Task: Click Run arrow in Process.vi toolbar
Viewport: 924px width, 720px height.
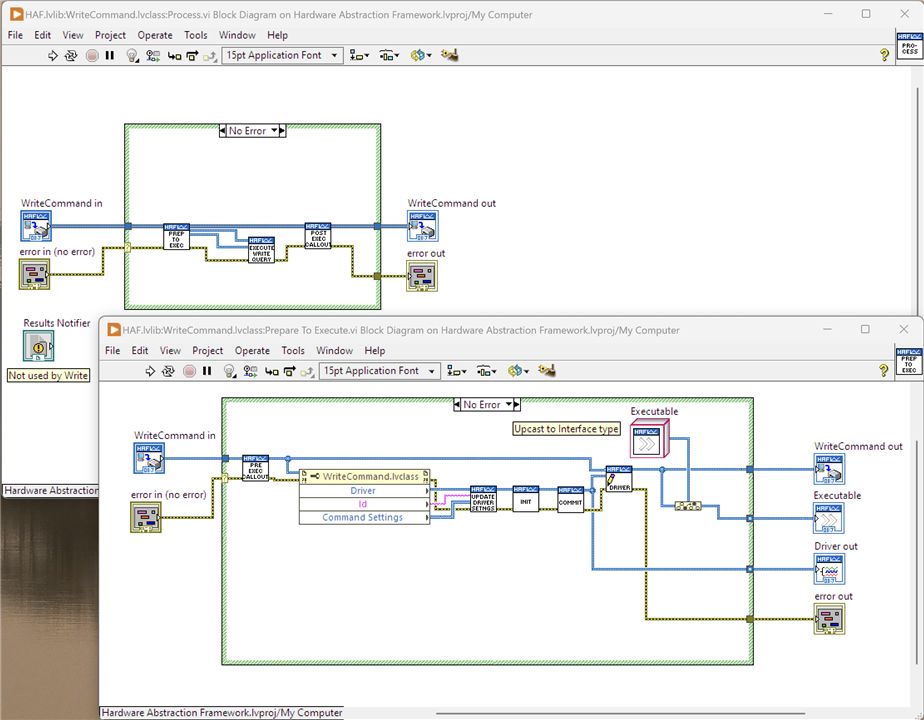Action: pos(53,56)
